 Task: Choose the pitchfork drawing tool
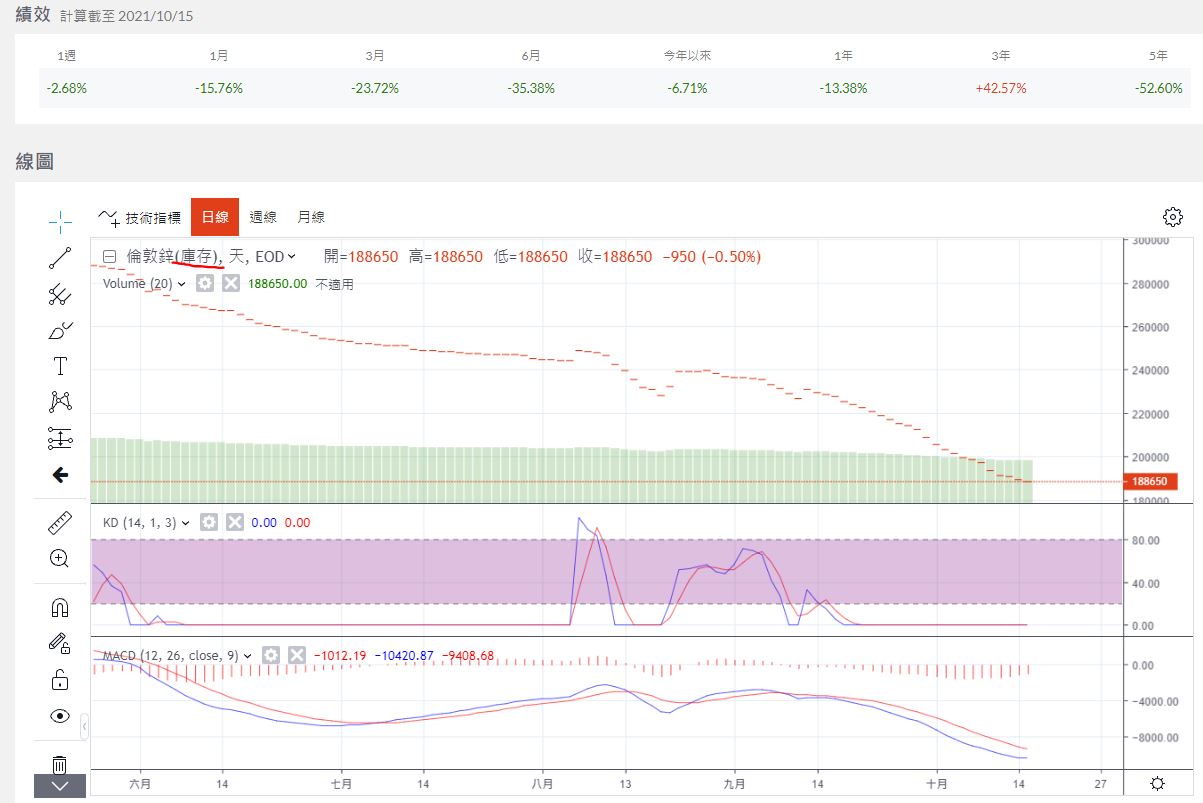(x=60, y=294)
